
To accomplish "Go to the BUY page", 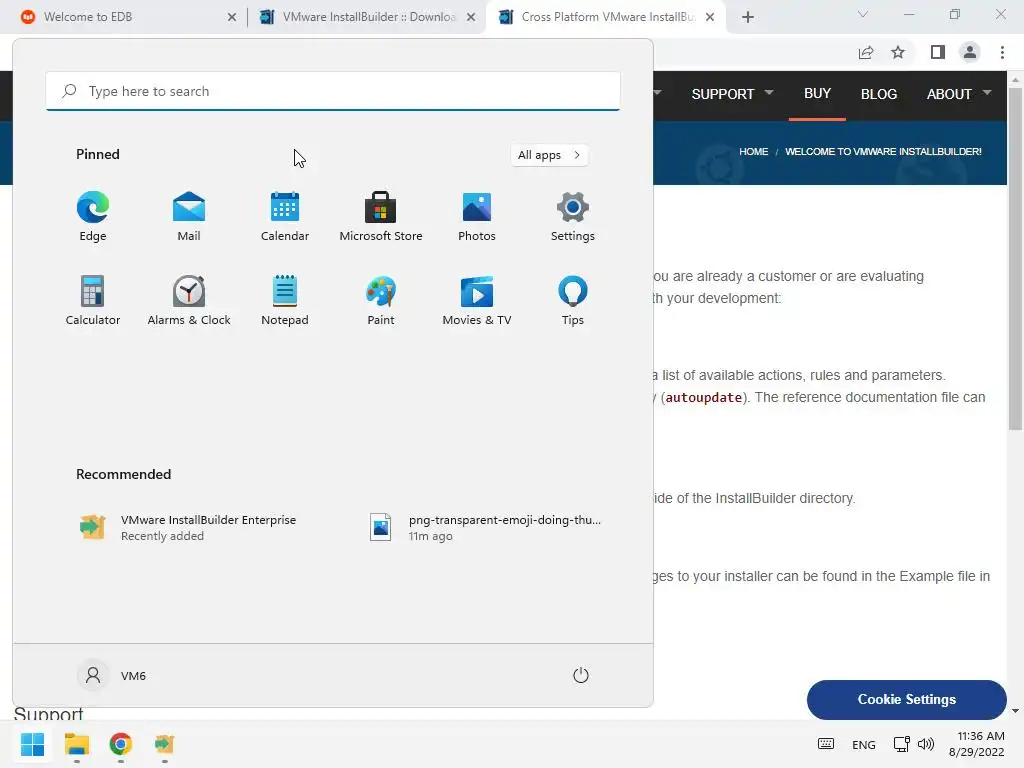I will pos(817,93).
